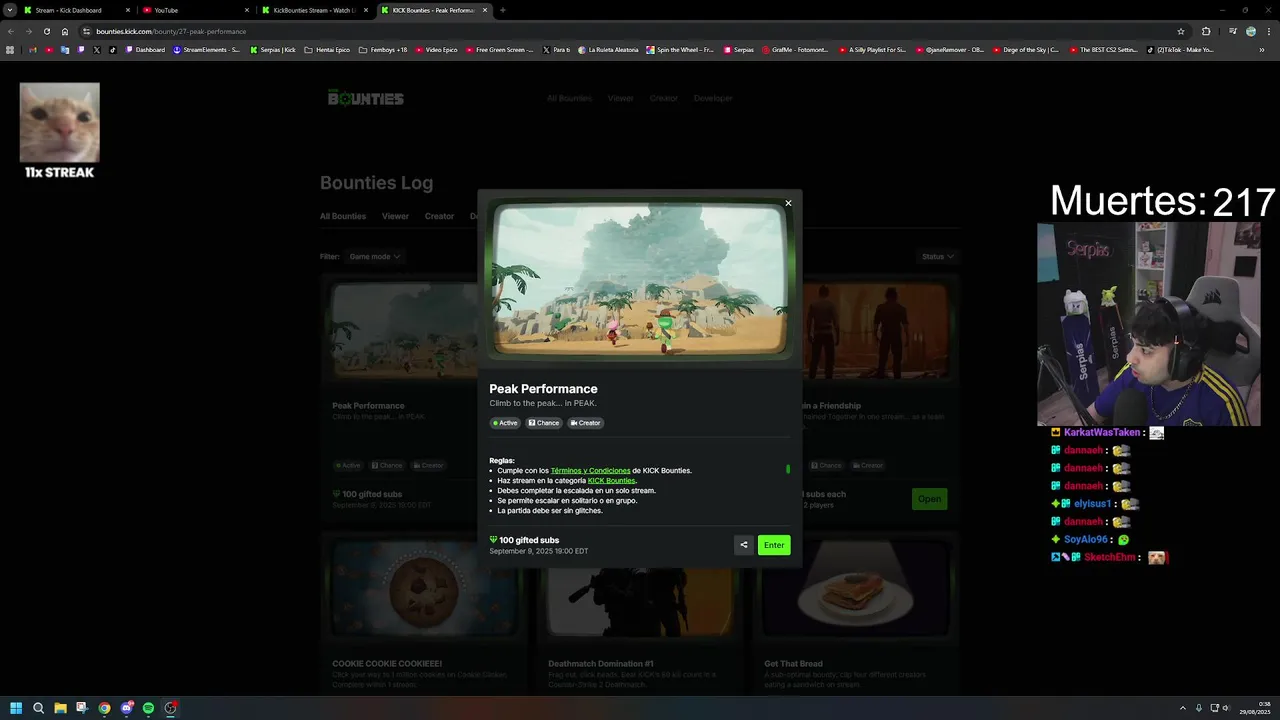The width and height of the screenshot is (1280, 720).
Task: Go back in browser history
Action: (x=10, y=31)
